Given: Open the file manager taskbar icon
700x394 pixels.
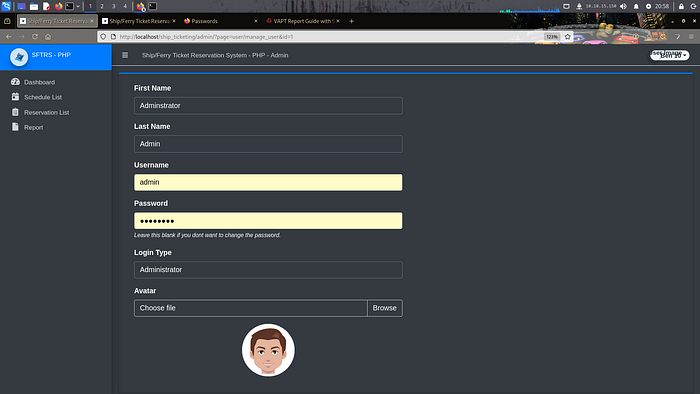Looking at the screenshot, I should [34, 6].
